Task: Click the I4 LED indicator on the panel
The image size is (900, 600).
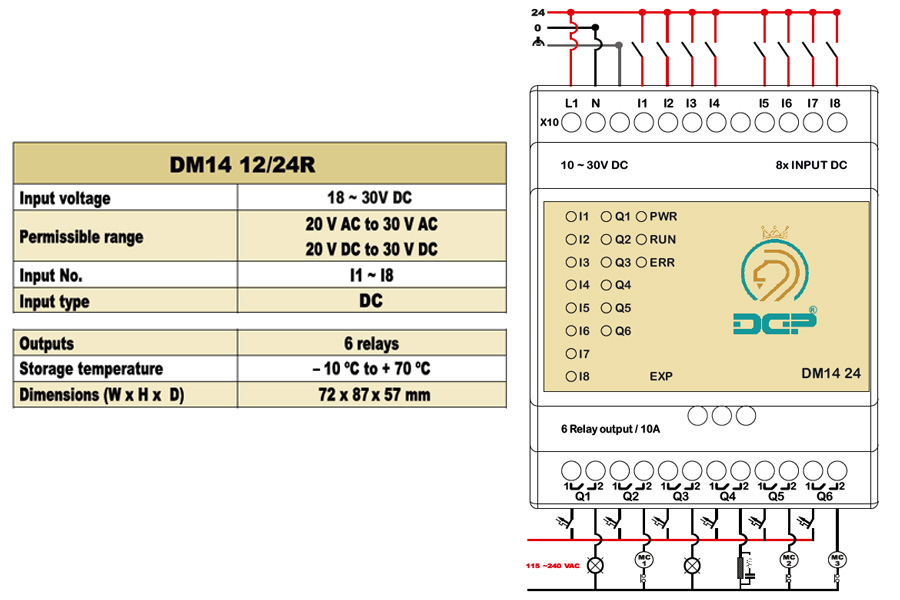Action: 571,285
